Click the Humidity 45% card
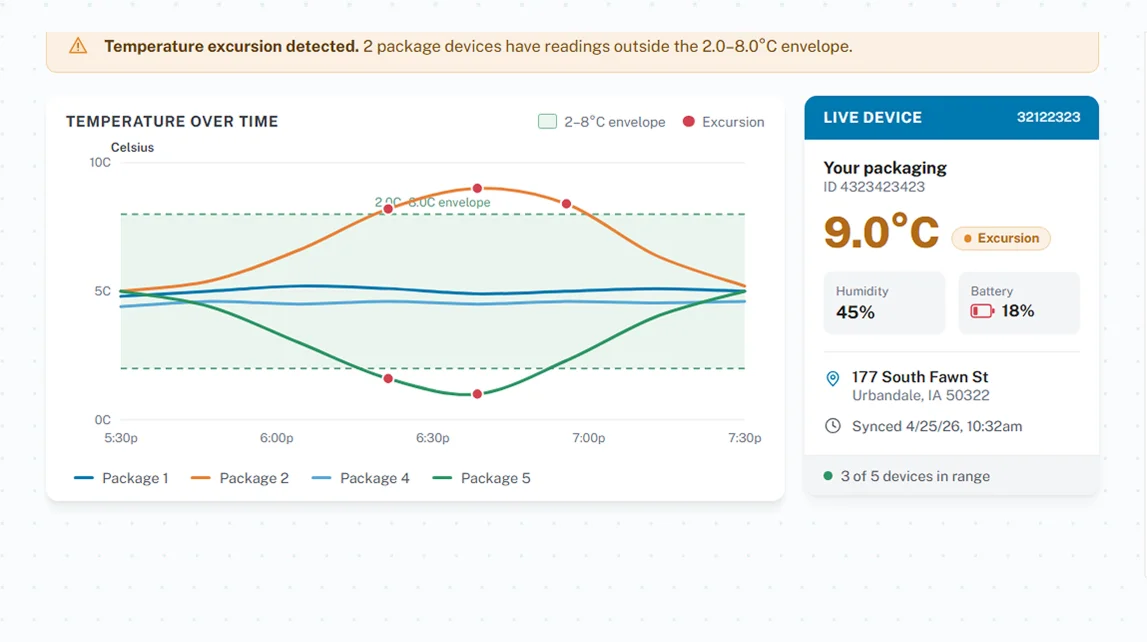Screen dimensions: 1147x642 pos(884,303)
